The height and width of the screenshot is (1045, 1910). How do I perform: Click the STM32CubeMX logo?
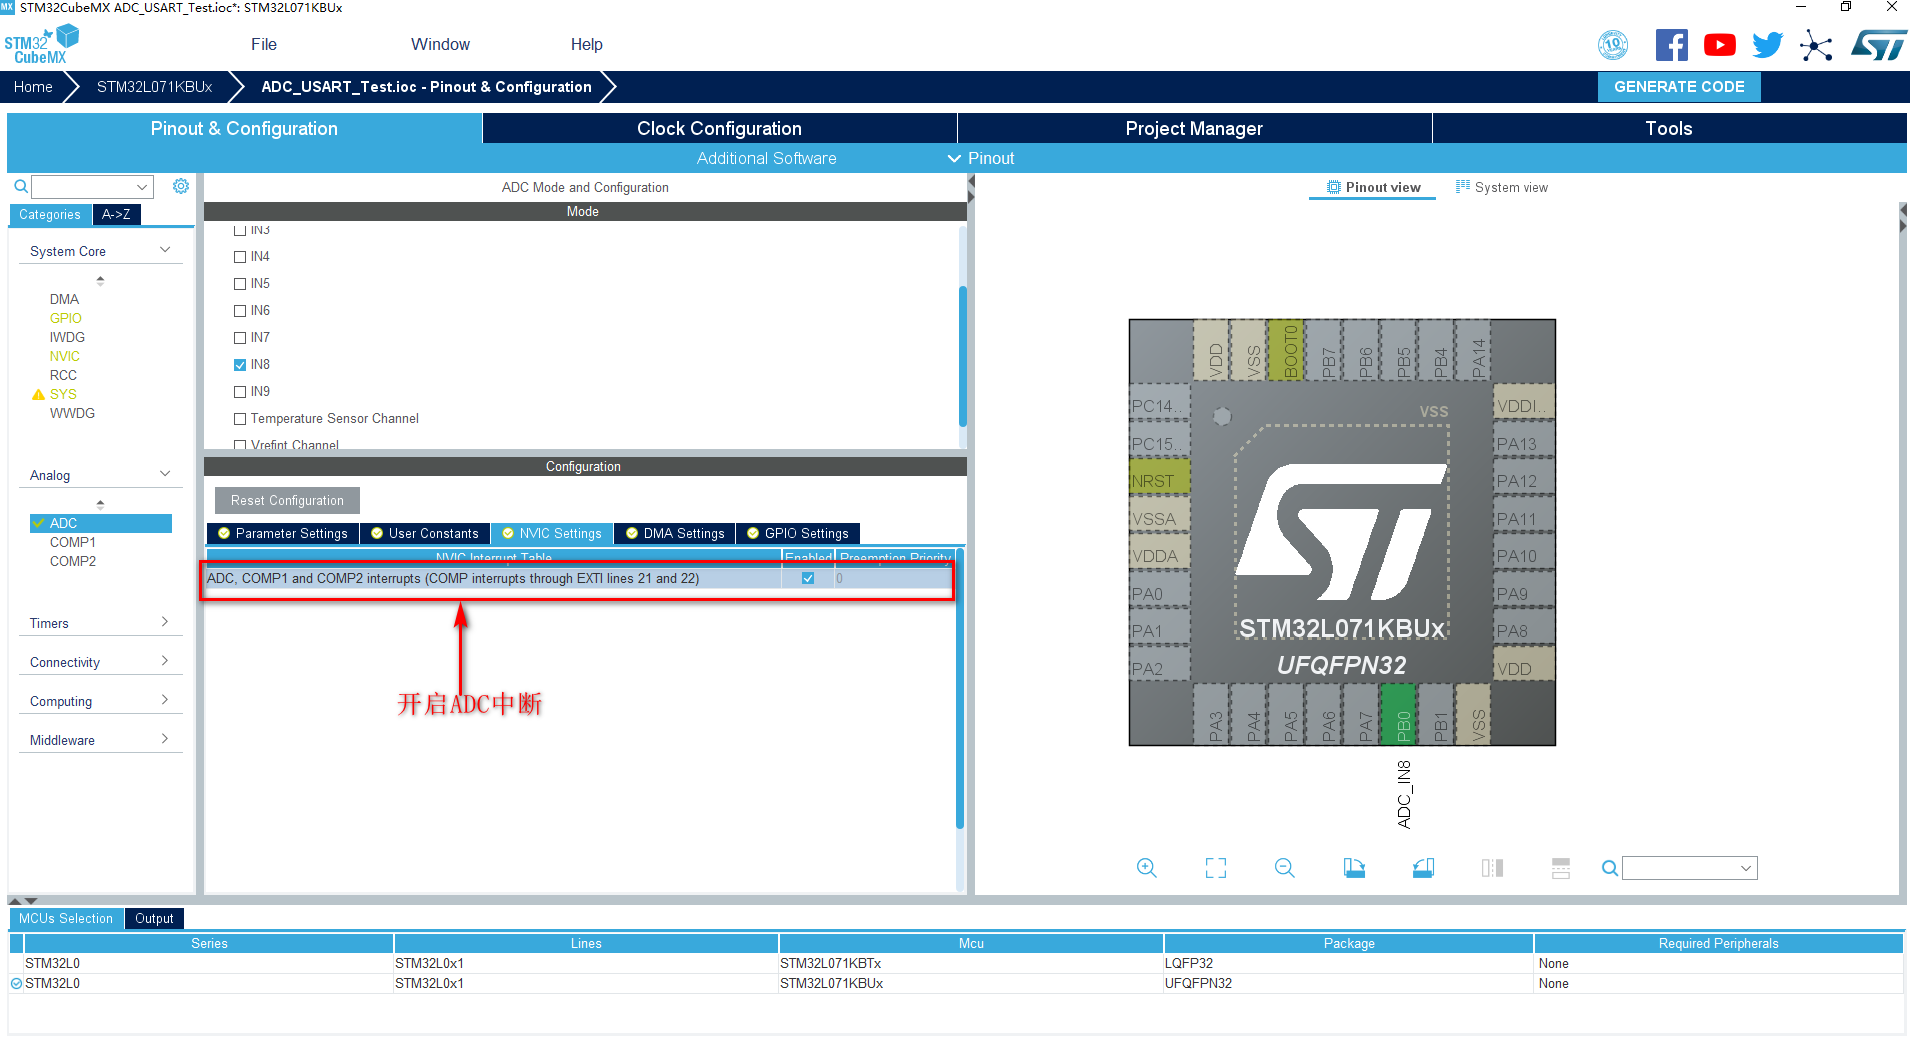tap(41, 44)
